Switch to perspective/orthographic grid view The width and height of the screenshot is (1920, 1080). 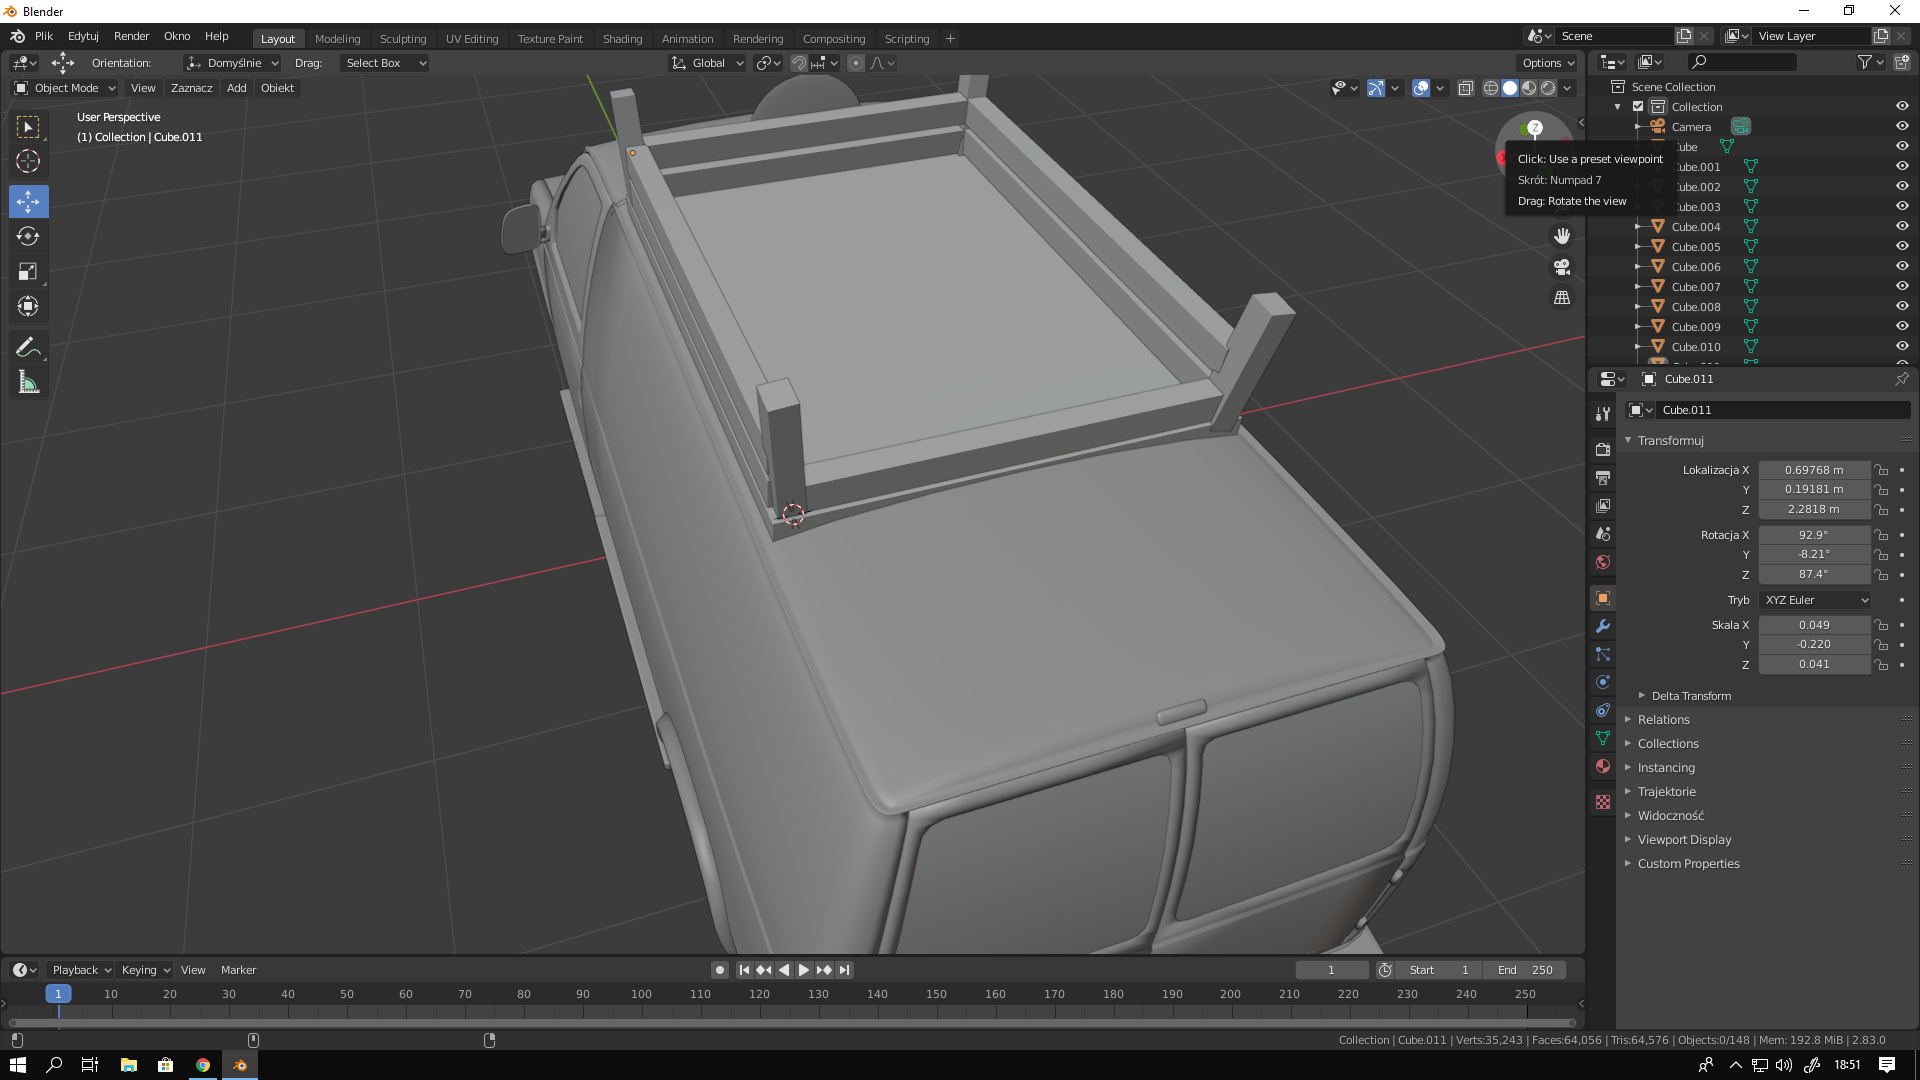point(1562,298)
